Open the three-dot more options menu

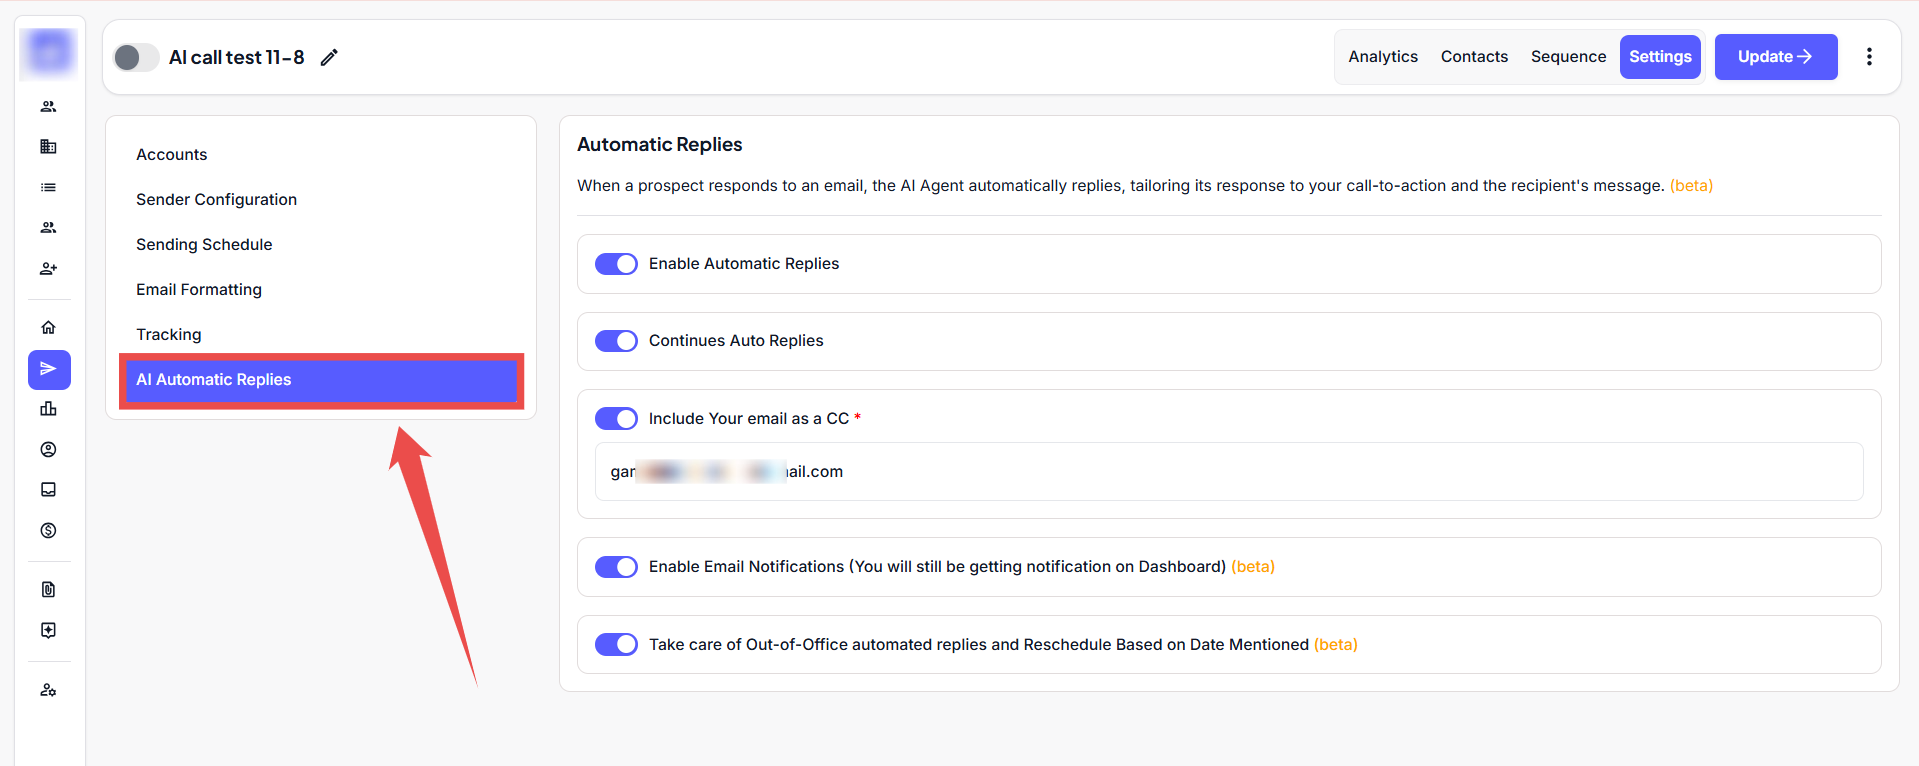(1868, 57)
